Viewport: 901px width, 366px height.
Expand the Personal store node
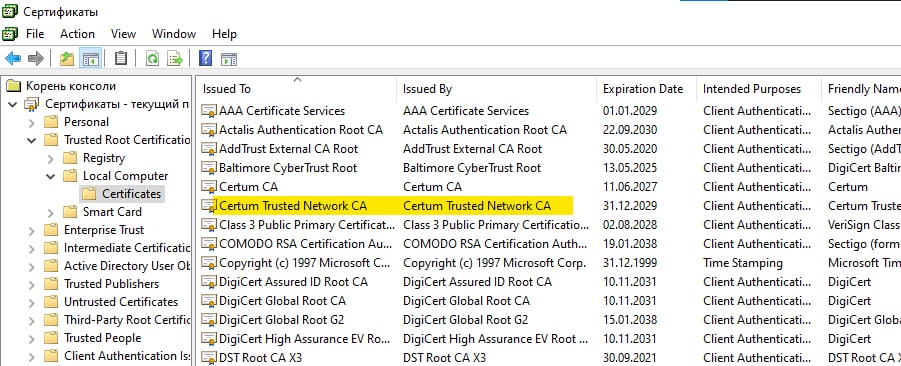point(32,122)
